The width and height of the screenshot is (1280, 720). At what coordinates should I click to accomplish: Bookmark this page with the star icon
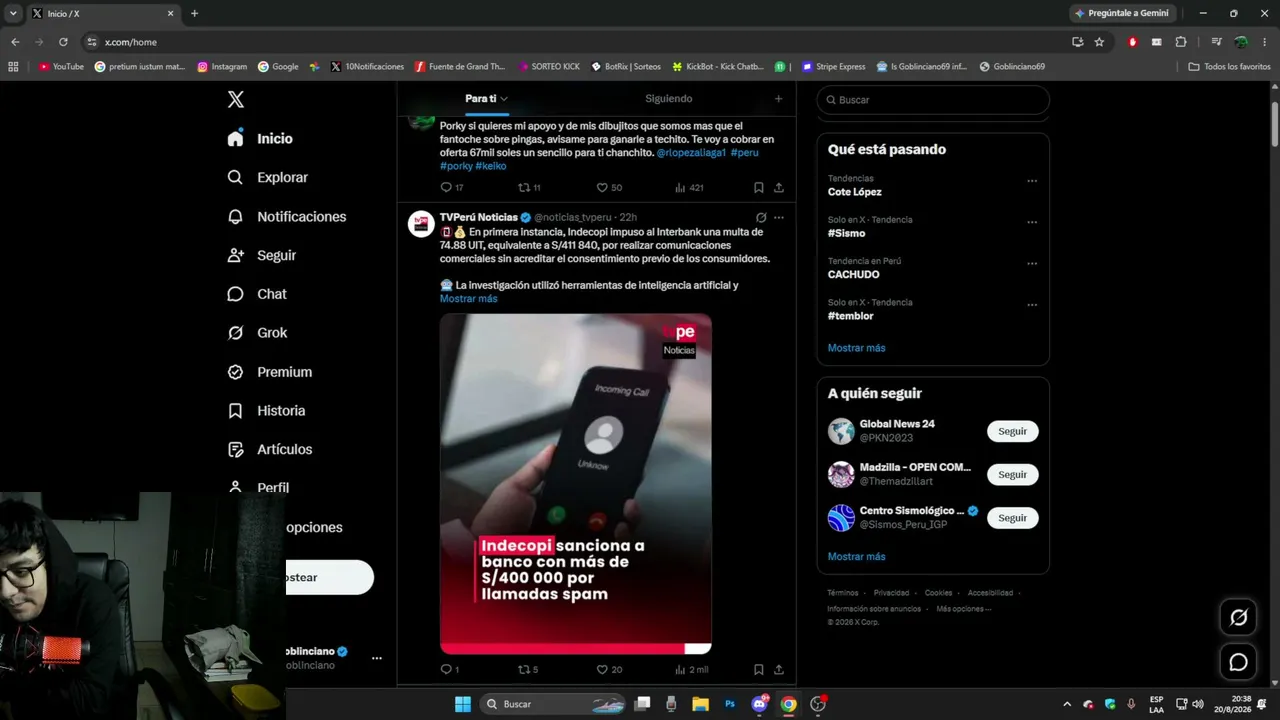point(1099,42)
